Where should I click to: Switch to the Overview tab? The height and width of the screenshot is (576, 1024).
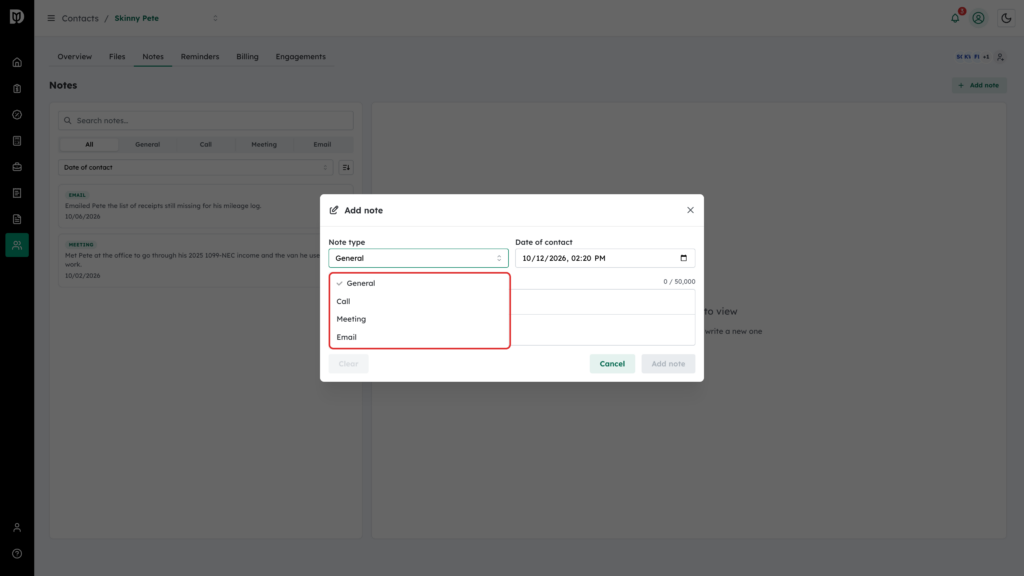coord(74,57)
